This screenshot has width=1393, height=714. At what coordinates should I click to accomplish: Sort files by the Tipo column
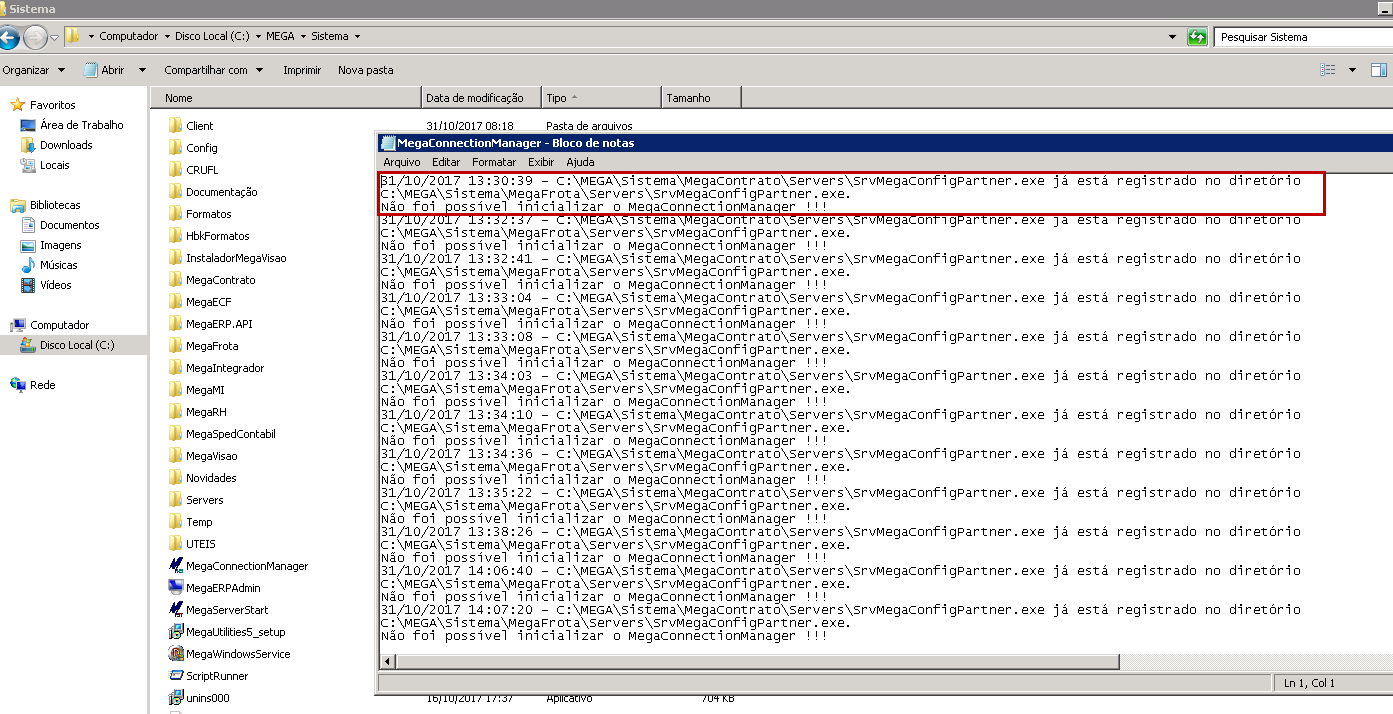pos(601,98)
